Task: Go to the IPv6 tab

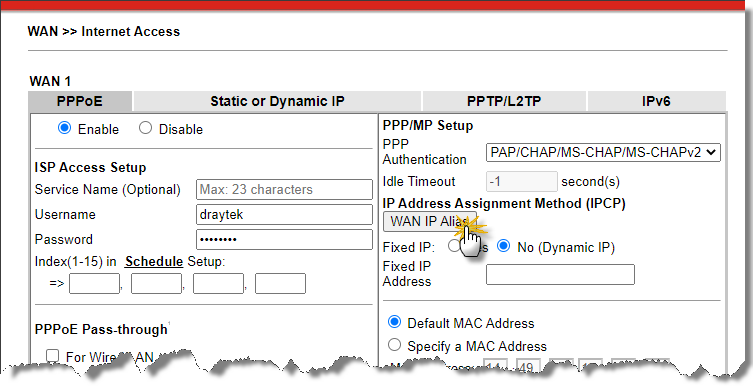Action: point(656,101)
